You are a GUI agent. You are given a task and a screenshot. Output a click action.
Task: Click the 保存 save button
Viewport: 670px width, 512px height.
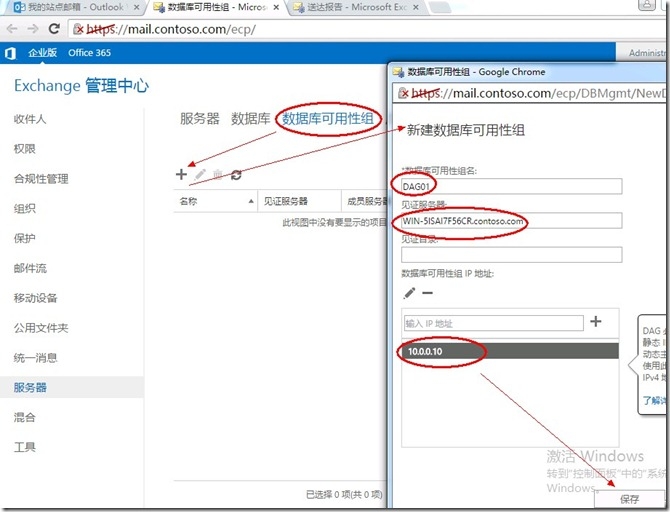tap(629, 499)
